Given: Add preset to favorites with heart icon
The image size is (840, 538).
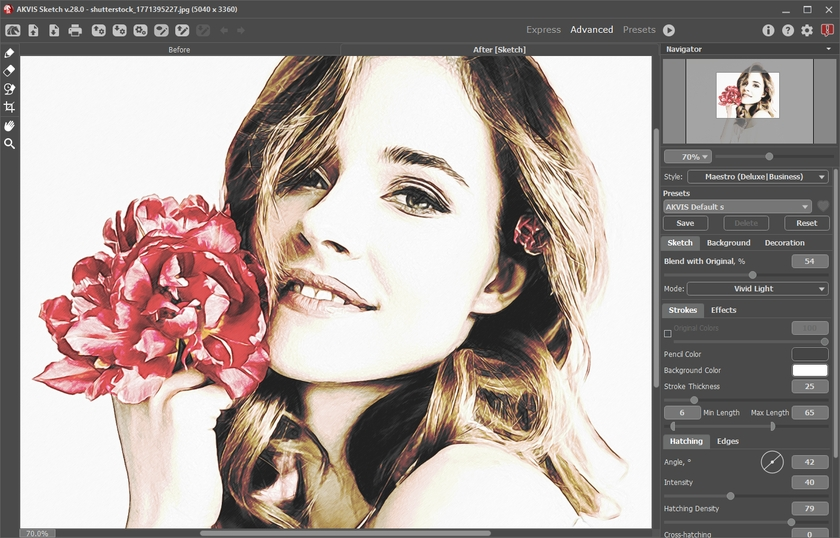Looking at the screenshot, I should pos(823,207).
